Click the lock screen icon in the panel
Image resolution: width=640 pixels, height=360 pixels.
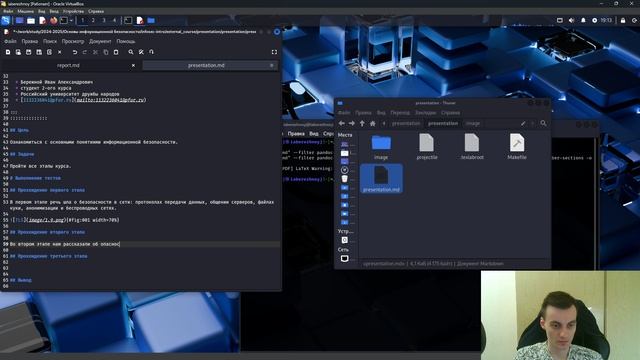coord(623,20)
